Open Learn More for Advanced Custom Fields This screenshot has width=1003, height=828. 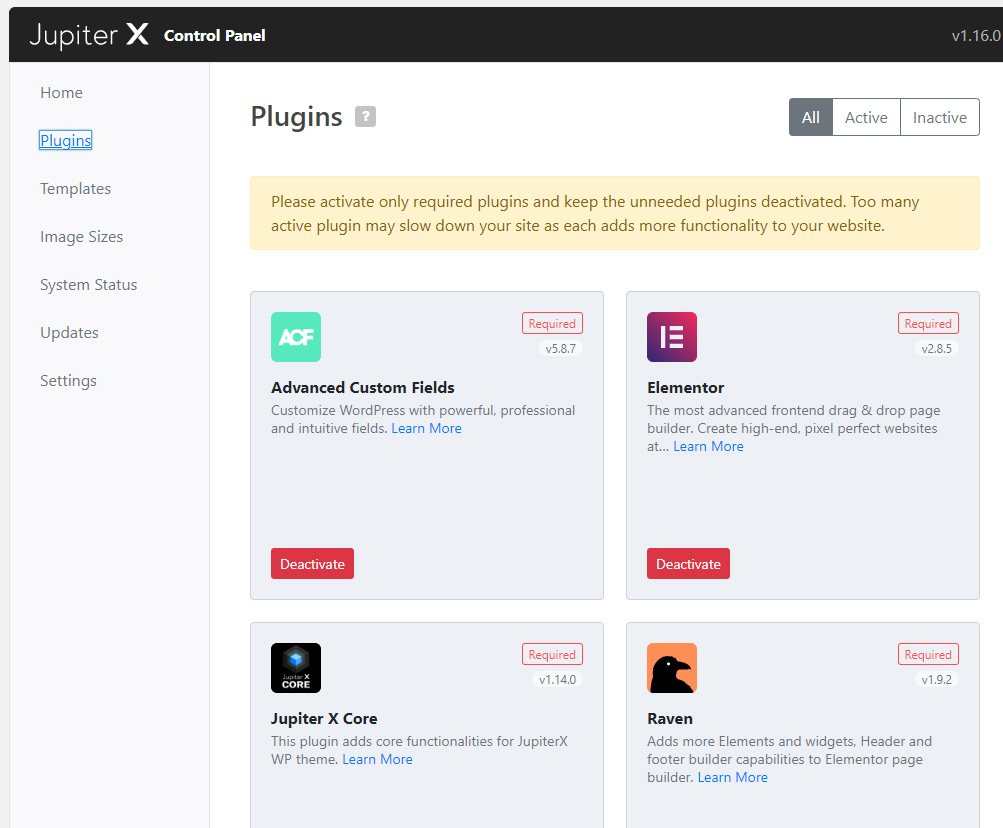coord(426,428)
